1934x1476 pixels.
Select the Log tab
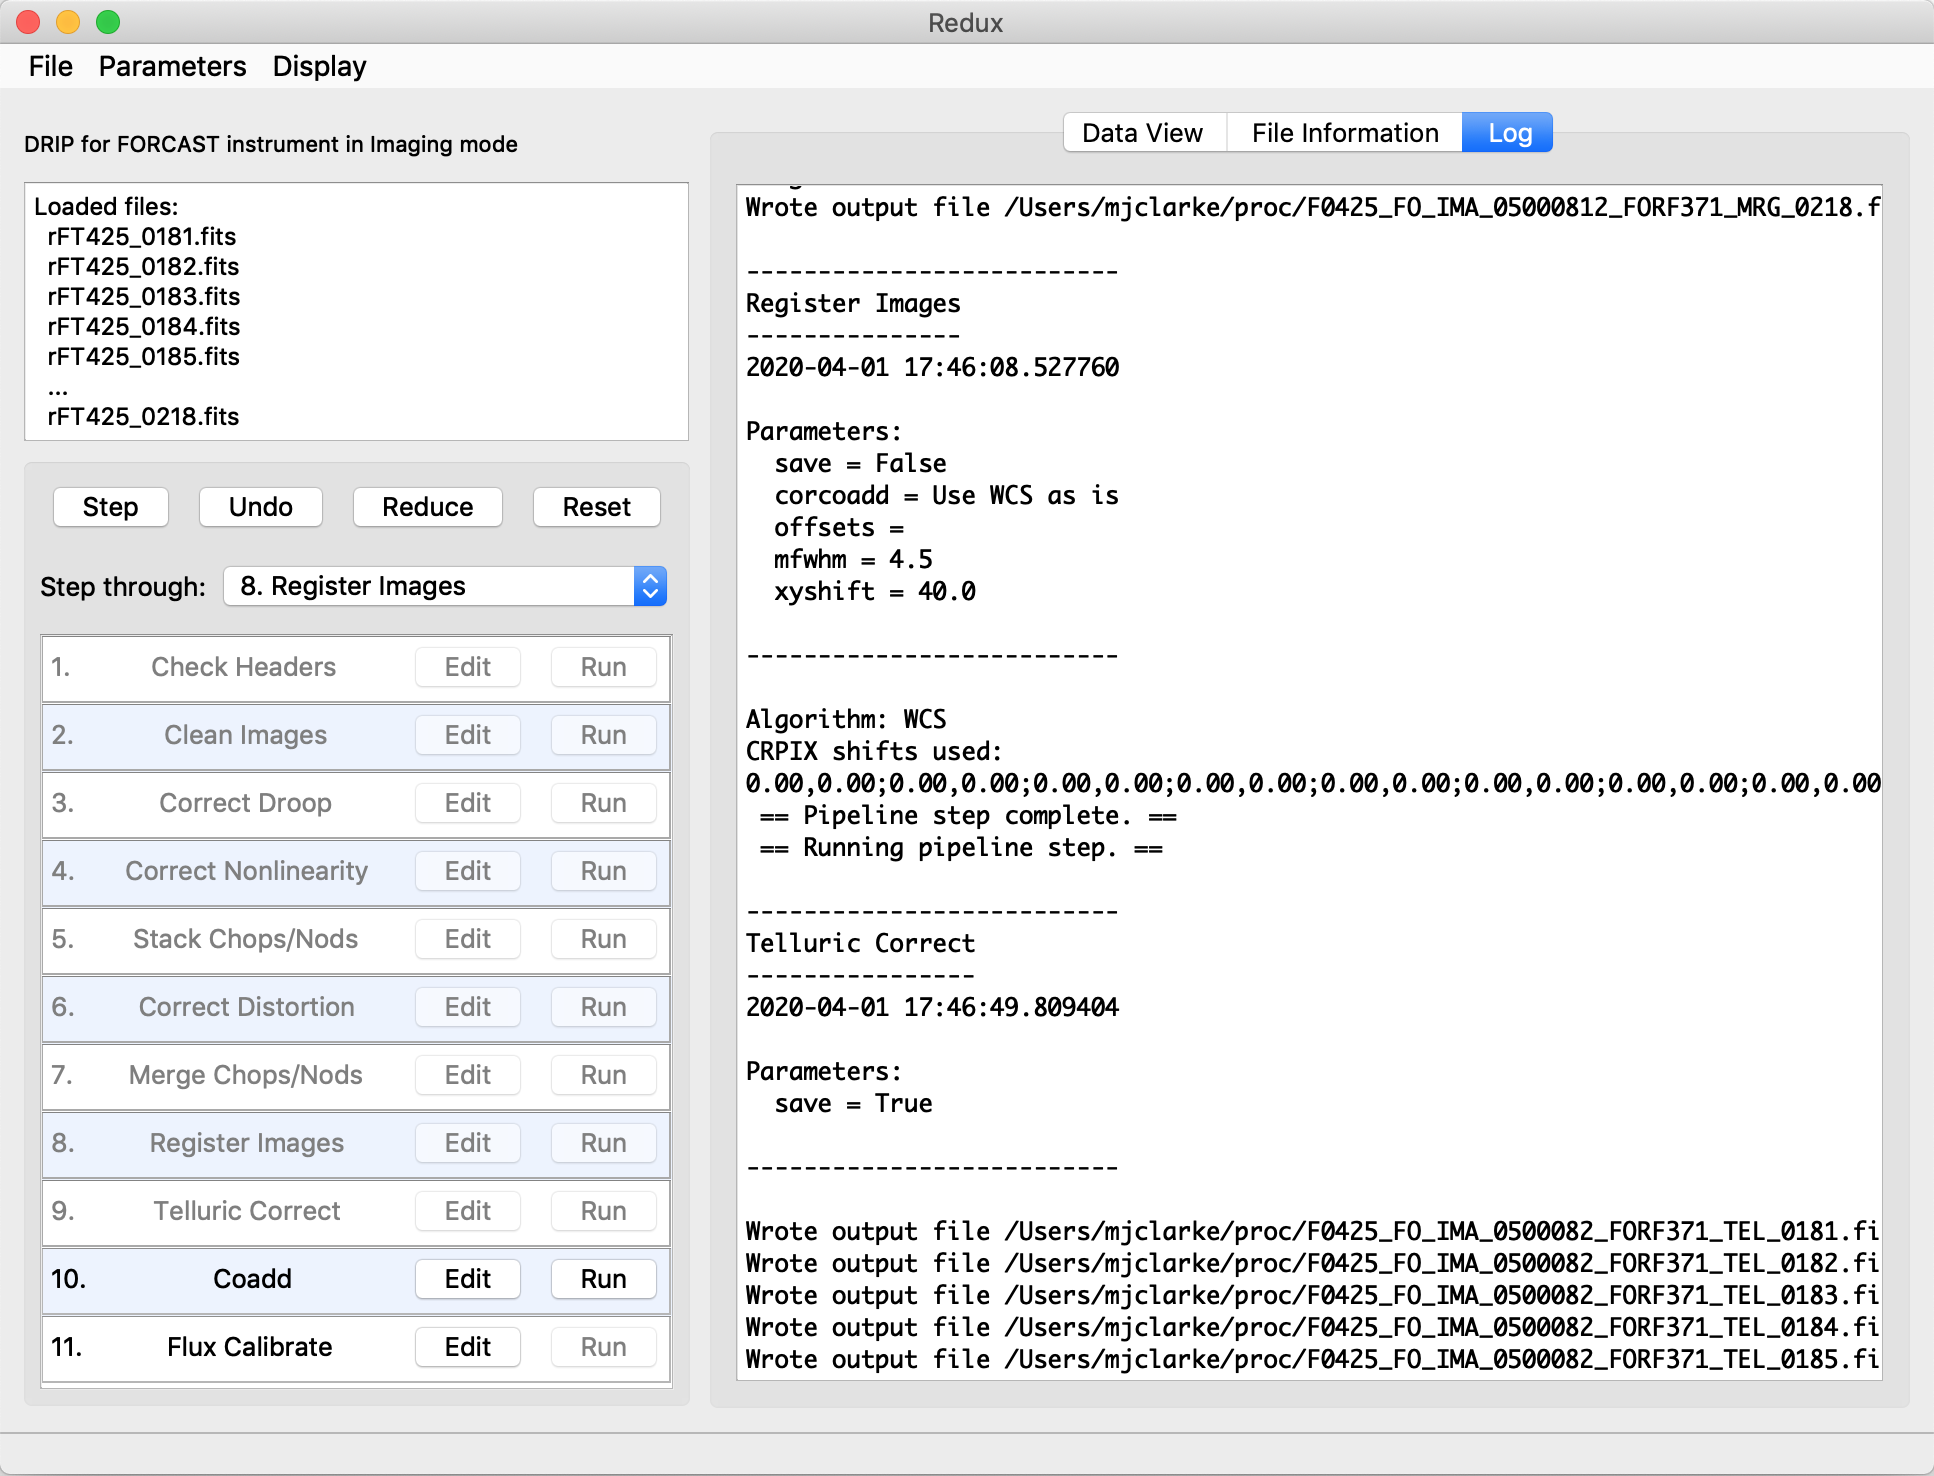(1507, 132)
